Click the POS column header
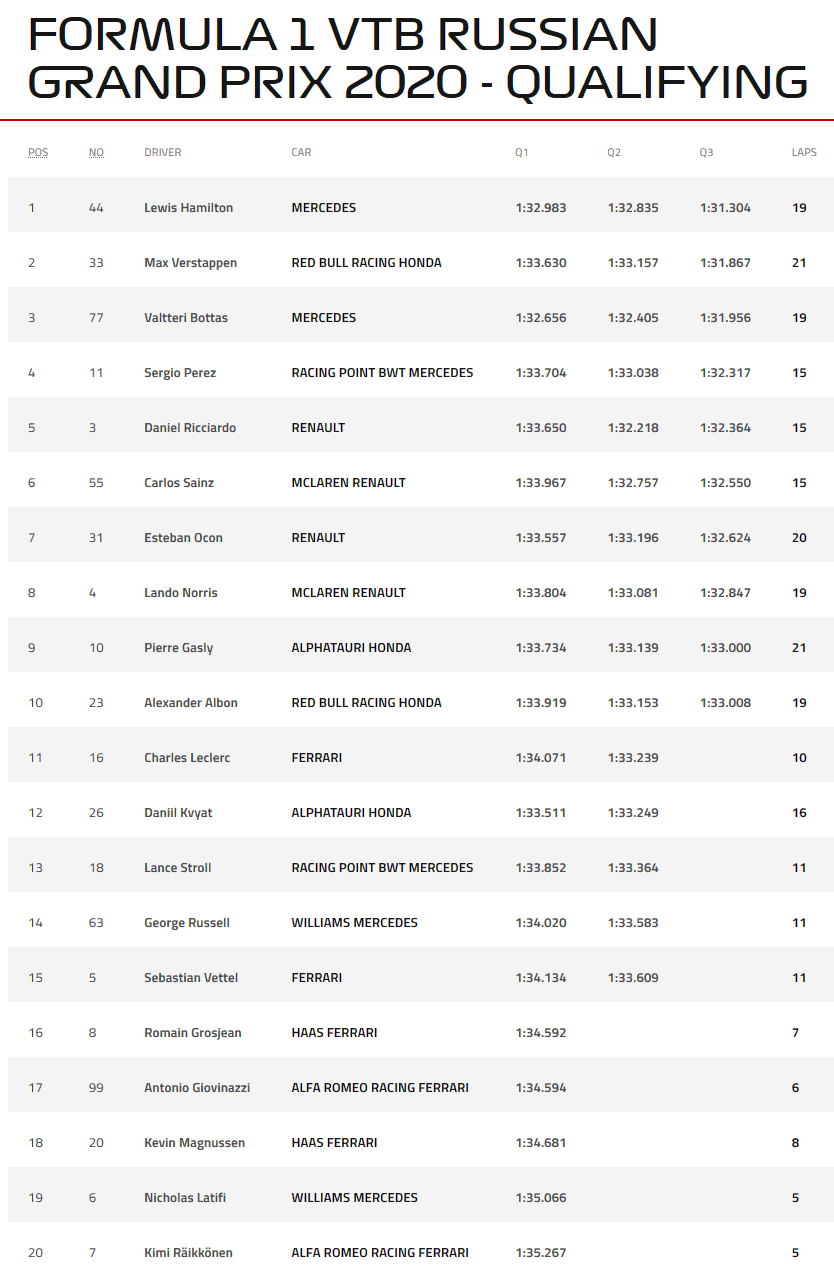This screenshot has height=1269, width=834. click(x=38, y=153)
